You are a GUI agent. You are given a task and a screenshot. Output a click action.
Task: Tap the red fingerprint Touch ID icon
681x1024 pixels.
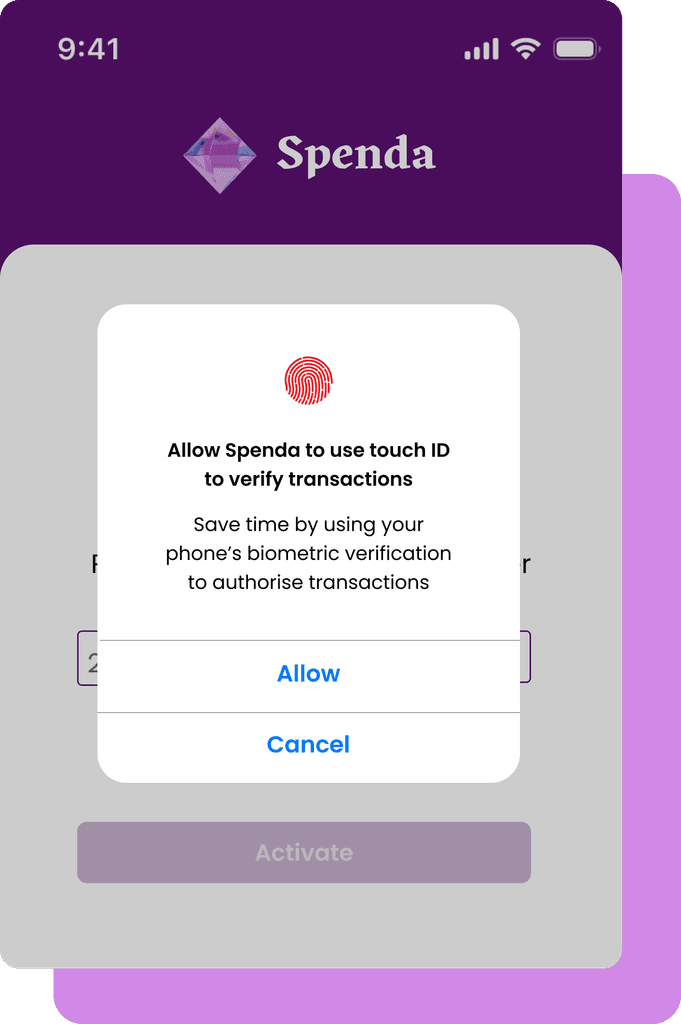pyautogui.click(x=308, y=380)
